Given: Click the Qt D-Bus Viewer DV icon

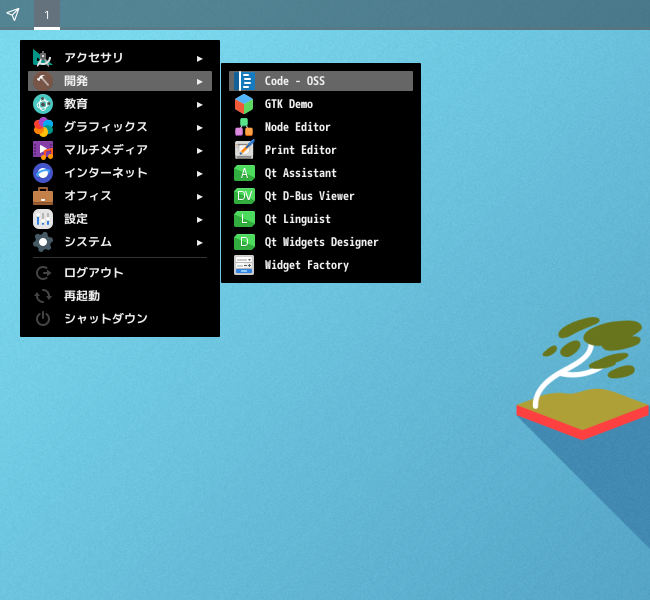Looking at the screenshot, I should tap(244, 196).
